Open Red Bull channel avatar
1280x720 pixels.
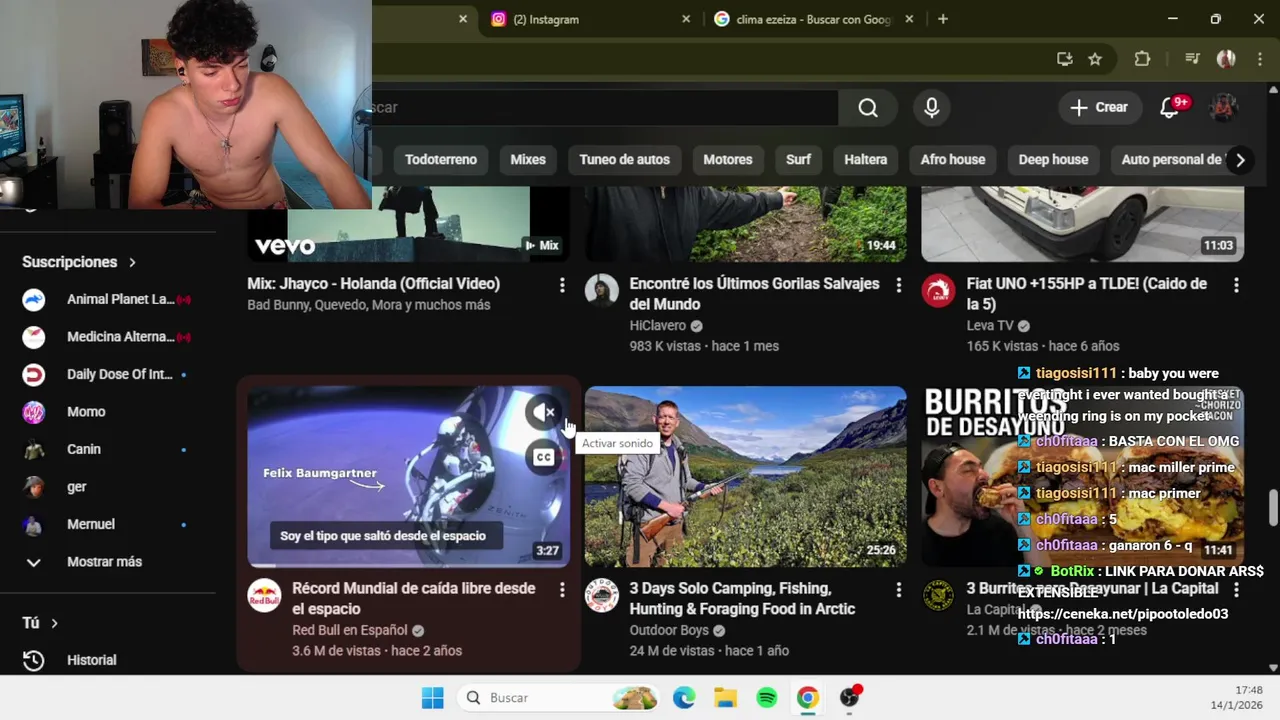pos(264,595)
